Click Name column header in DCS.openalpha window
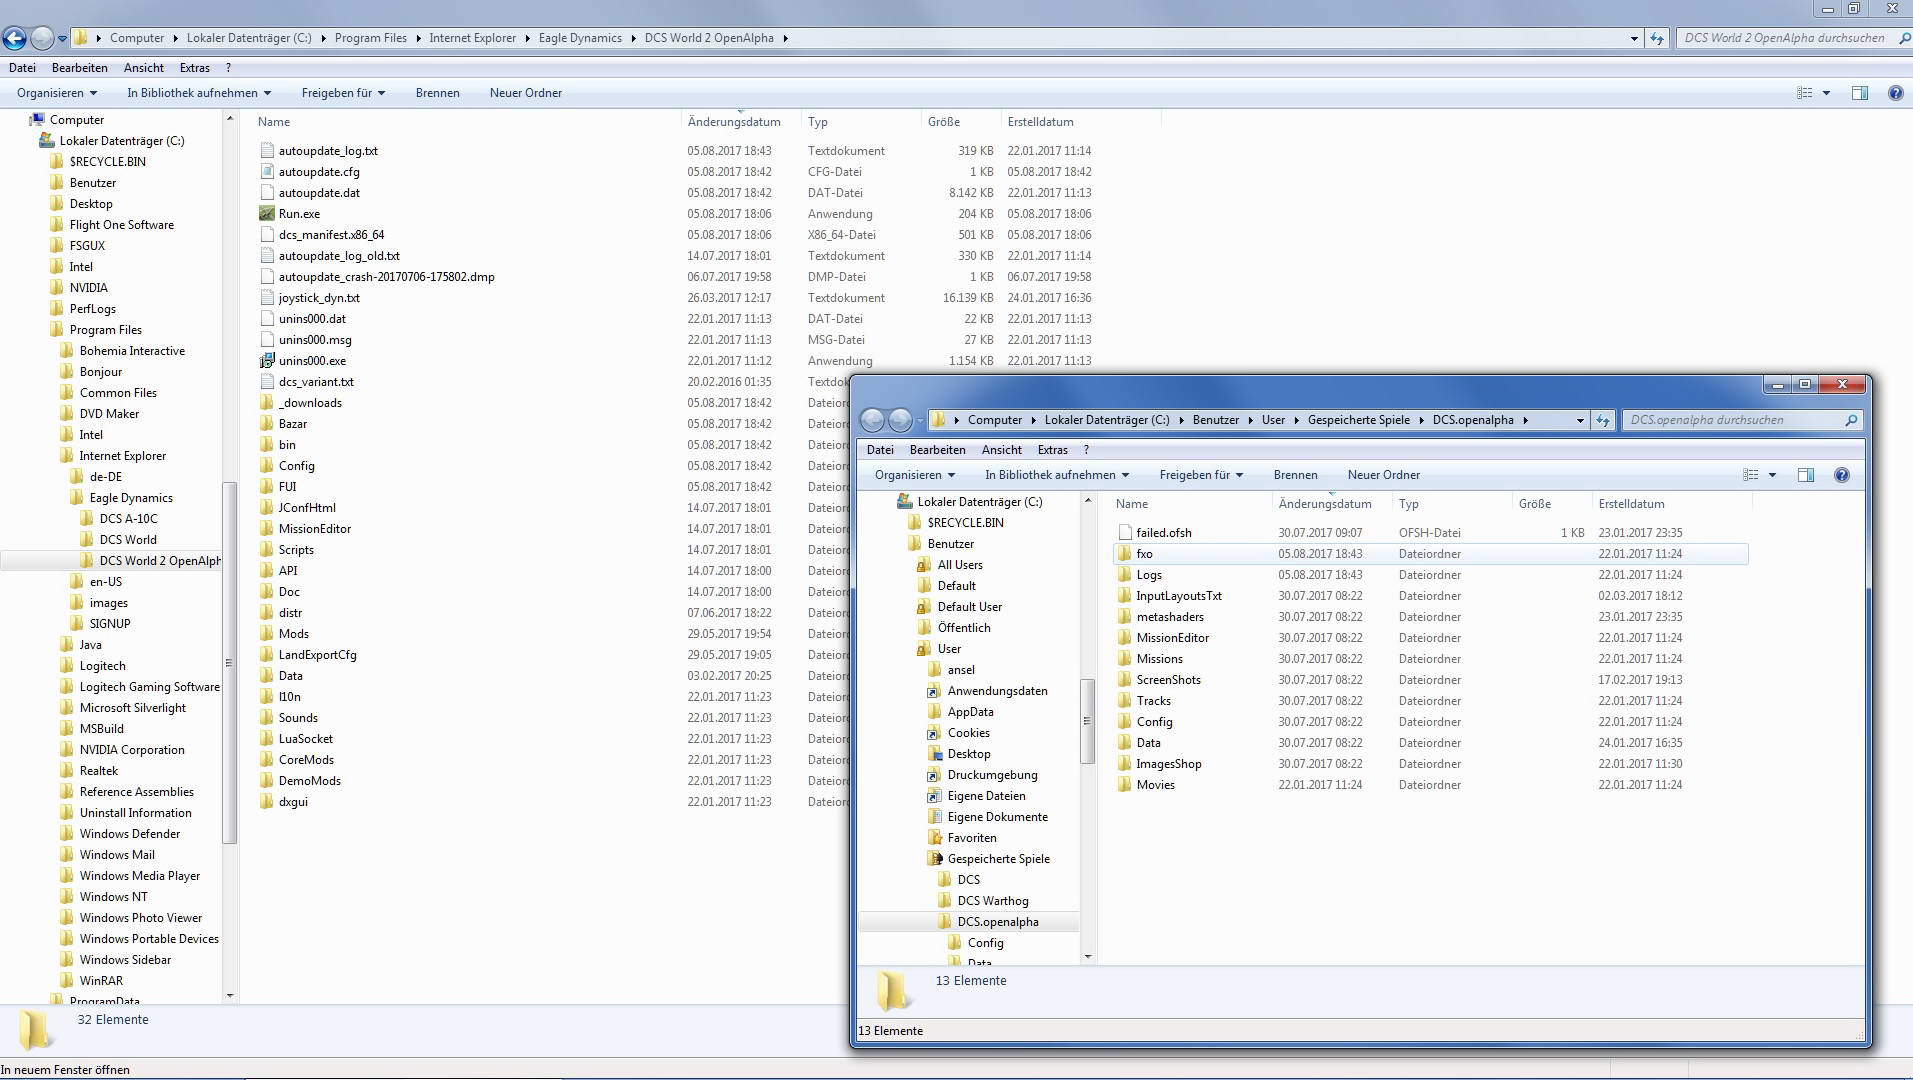The width and height of the screenshot is (1913, 1080). 1132,504
